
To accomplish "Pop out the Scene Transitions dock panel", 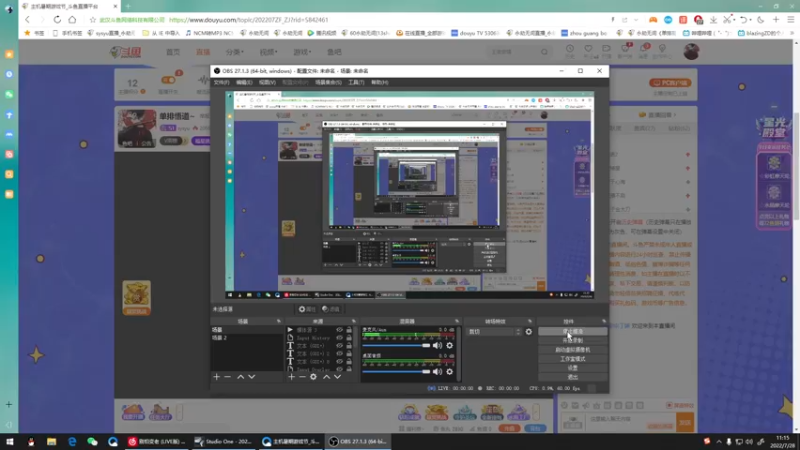I will (x=530, y=321).
